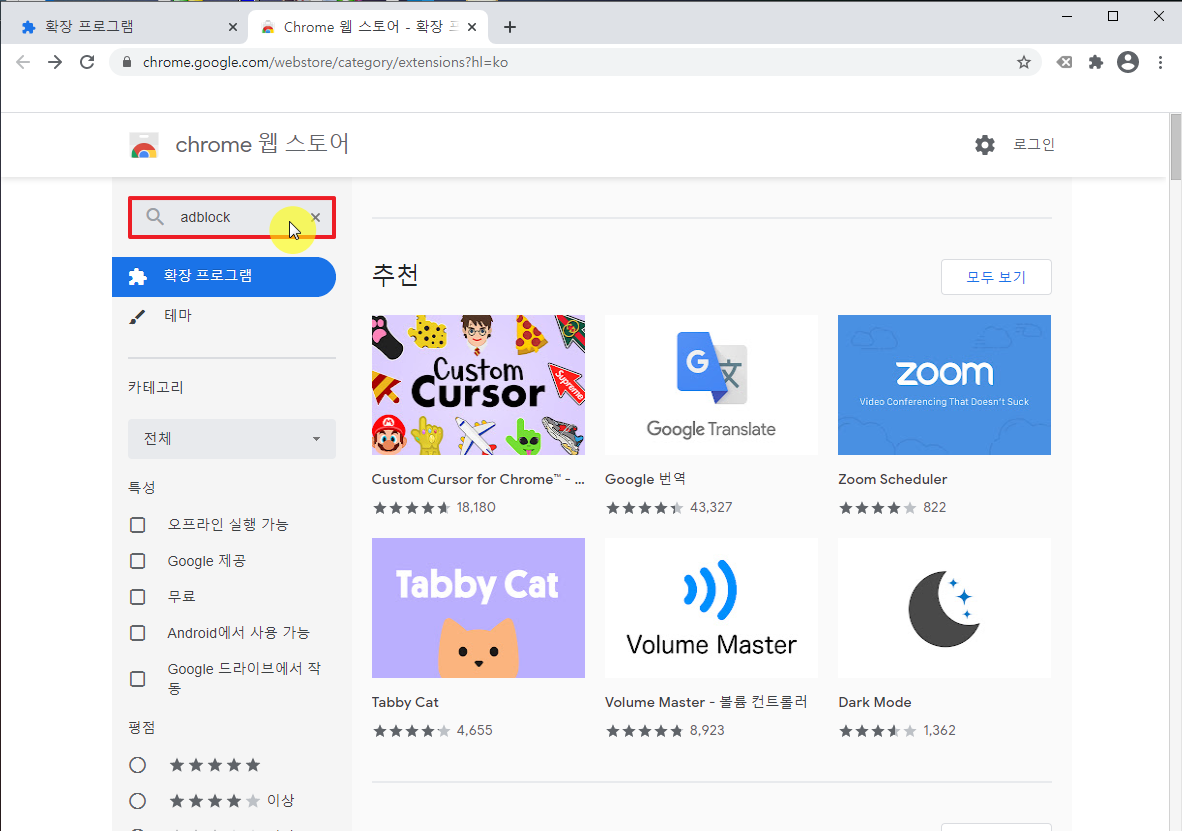Select 확장 프로그램 in the sidebar
Viewport: 1182px width, 831px height.
[x=224, y=277]
